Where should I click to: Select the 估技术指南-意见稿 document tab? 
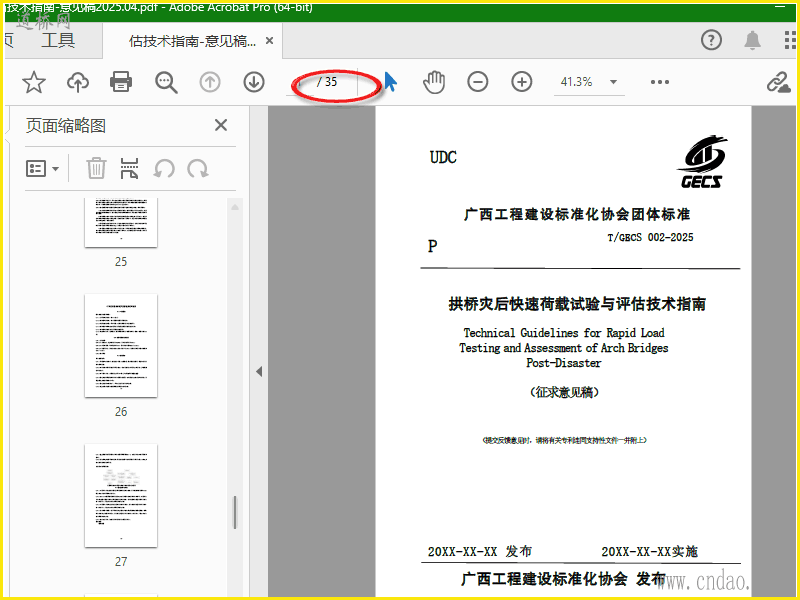point(192,41)
